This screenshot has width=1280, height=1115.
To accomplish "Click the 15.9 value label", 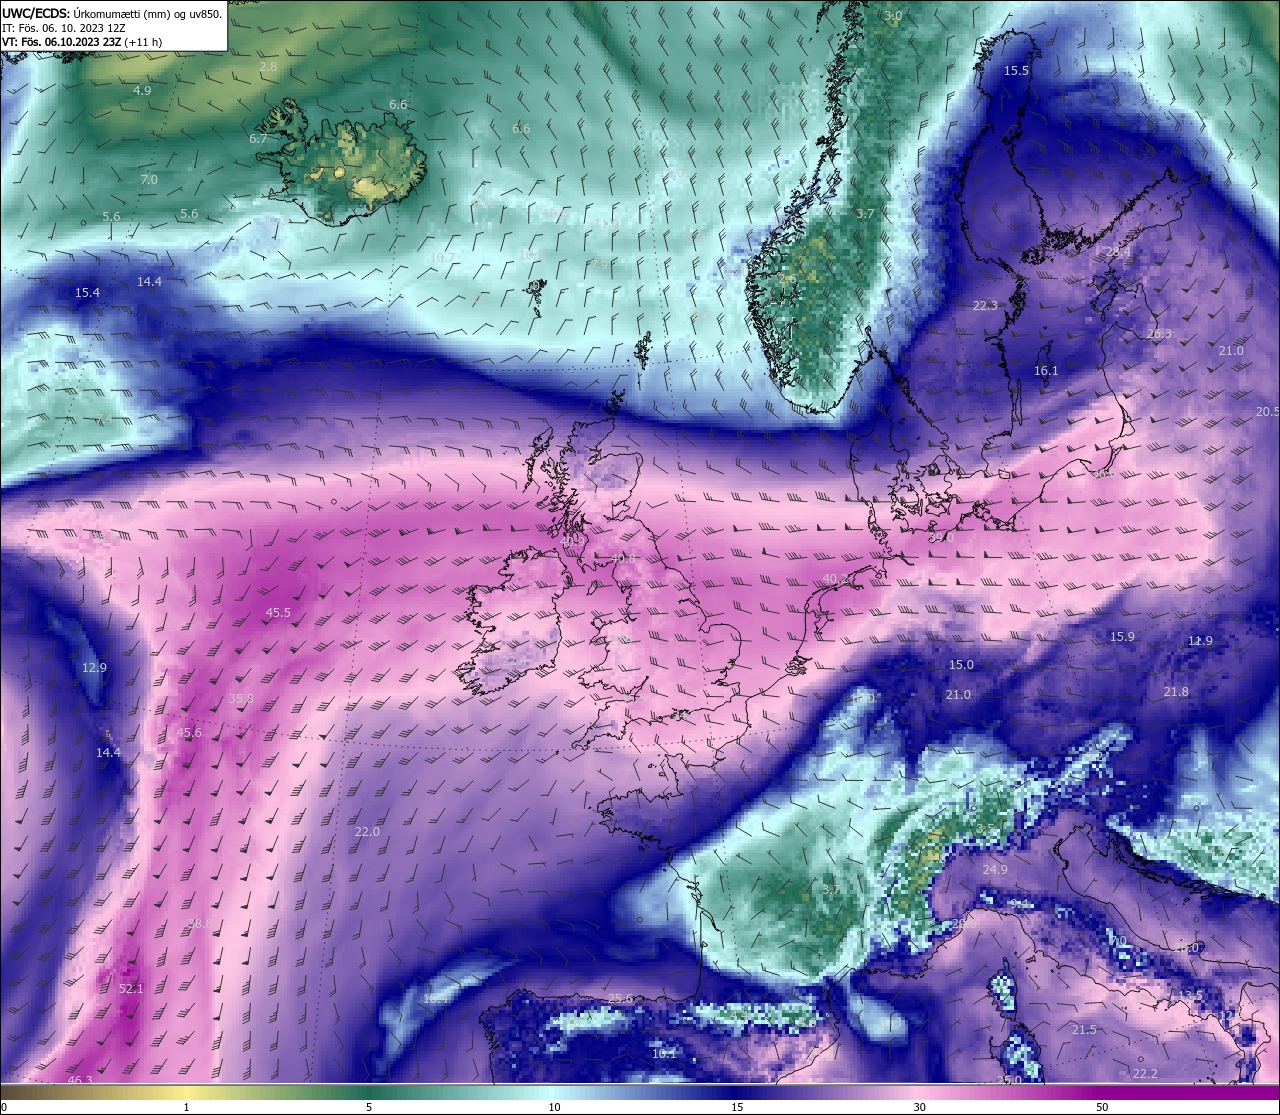I will click(x=1122, y=637).
